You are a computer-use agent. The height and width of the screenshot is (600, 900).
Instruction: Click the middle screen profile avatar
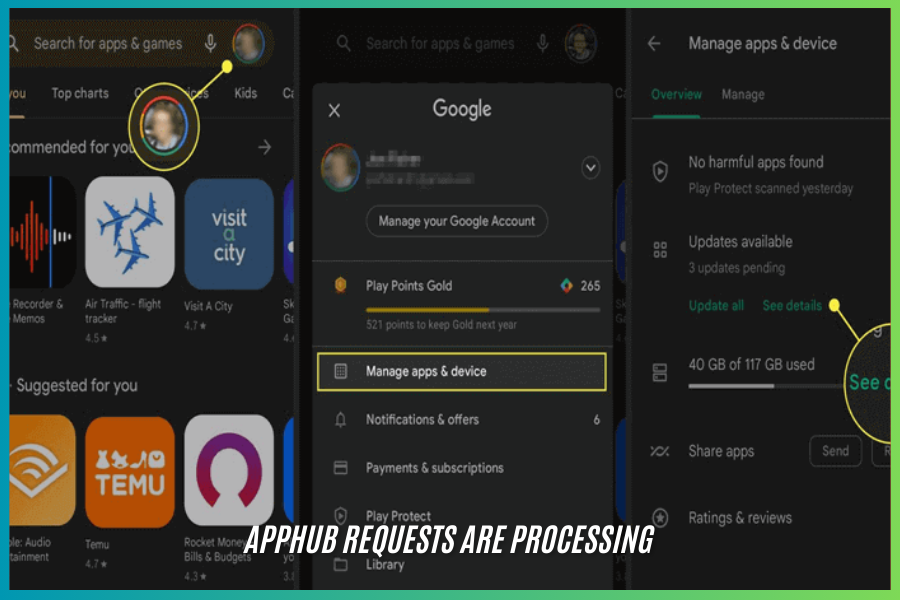pyautogui.click(x=581, y=44)
